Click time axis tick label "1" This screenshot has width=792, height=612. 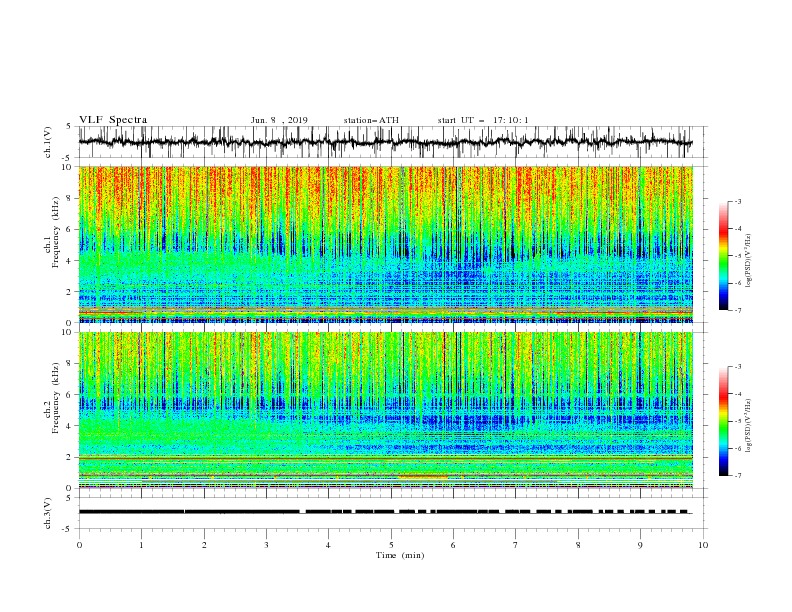[x=141, y=545]
